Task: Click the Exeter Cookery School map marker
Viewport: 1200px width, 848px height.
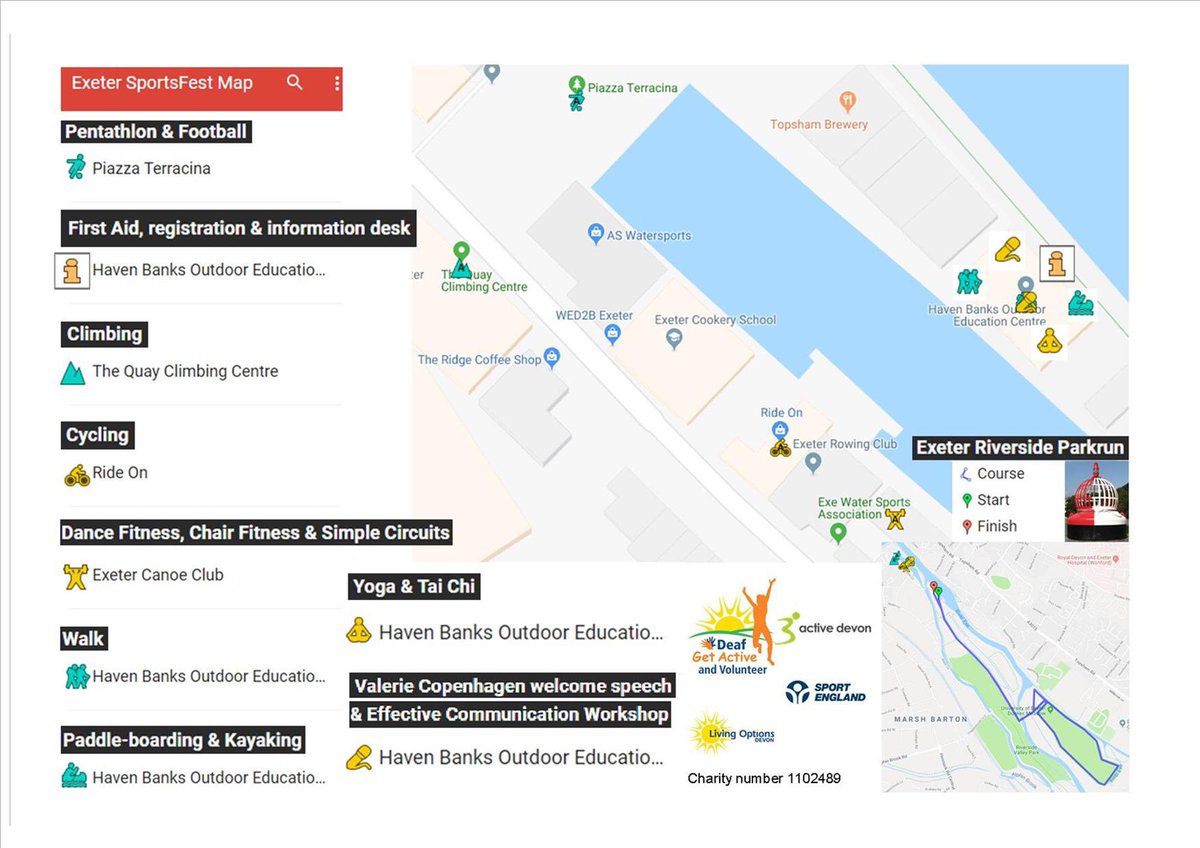Action: coord(674,339)
